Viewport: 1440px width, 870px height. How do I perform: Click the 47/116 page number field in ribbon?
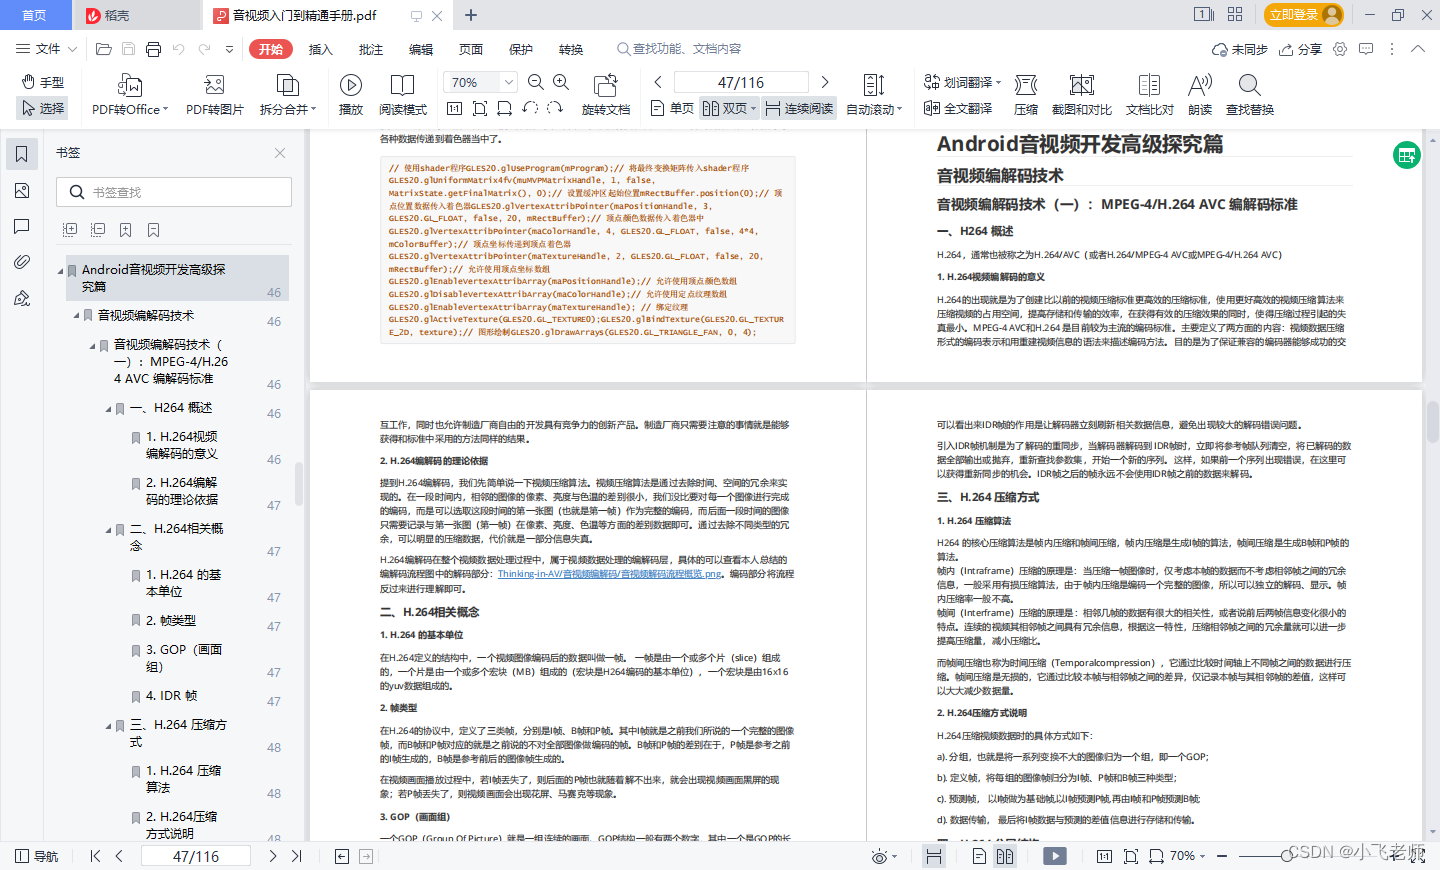click(741, 82)
